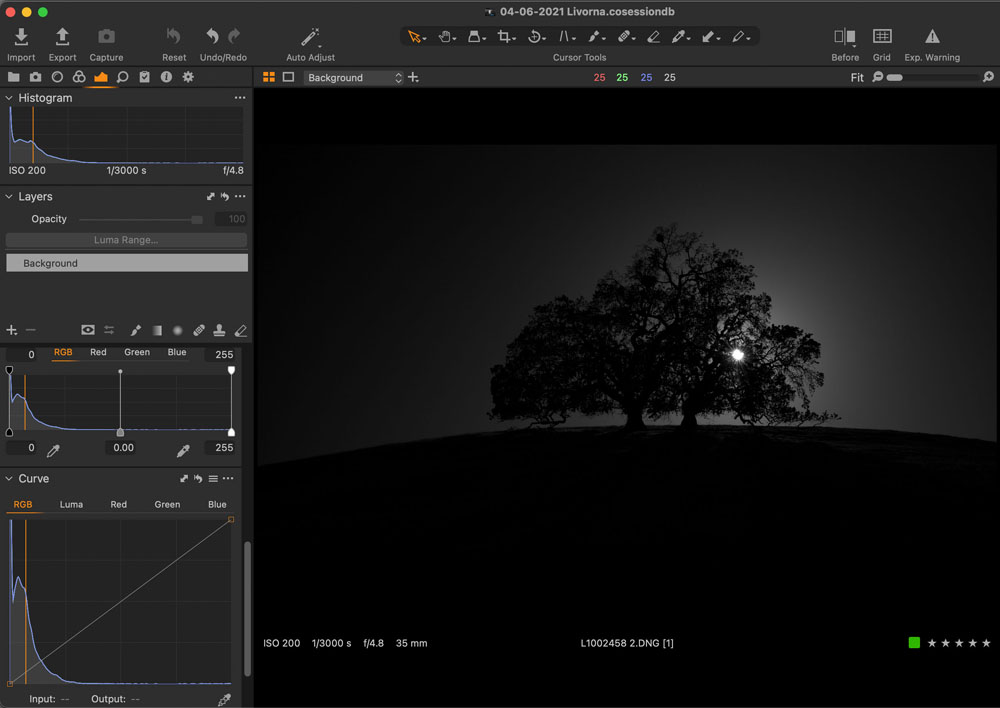The image size is (1000, 708).
Task: Open the Adjustments clipboard tool tab
Action: (x=145, y=77)
